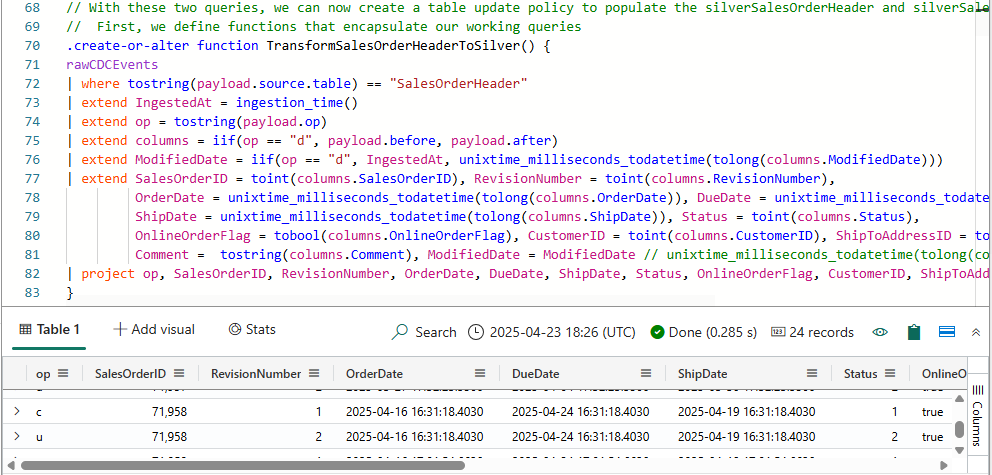This screenshot has height=475, width=992.
Task: Click the SalesOrderID column header
Action: (131, 374)
